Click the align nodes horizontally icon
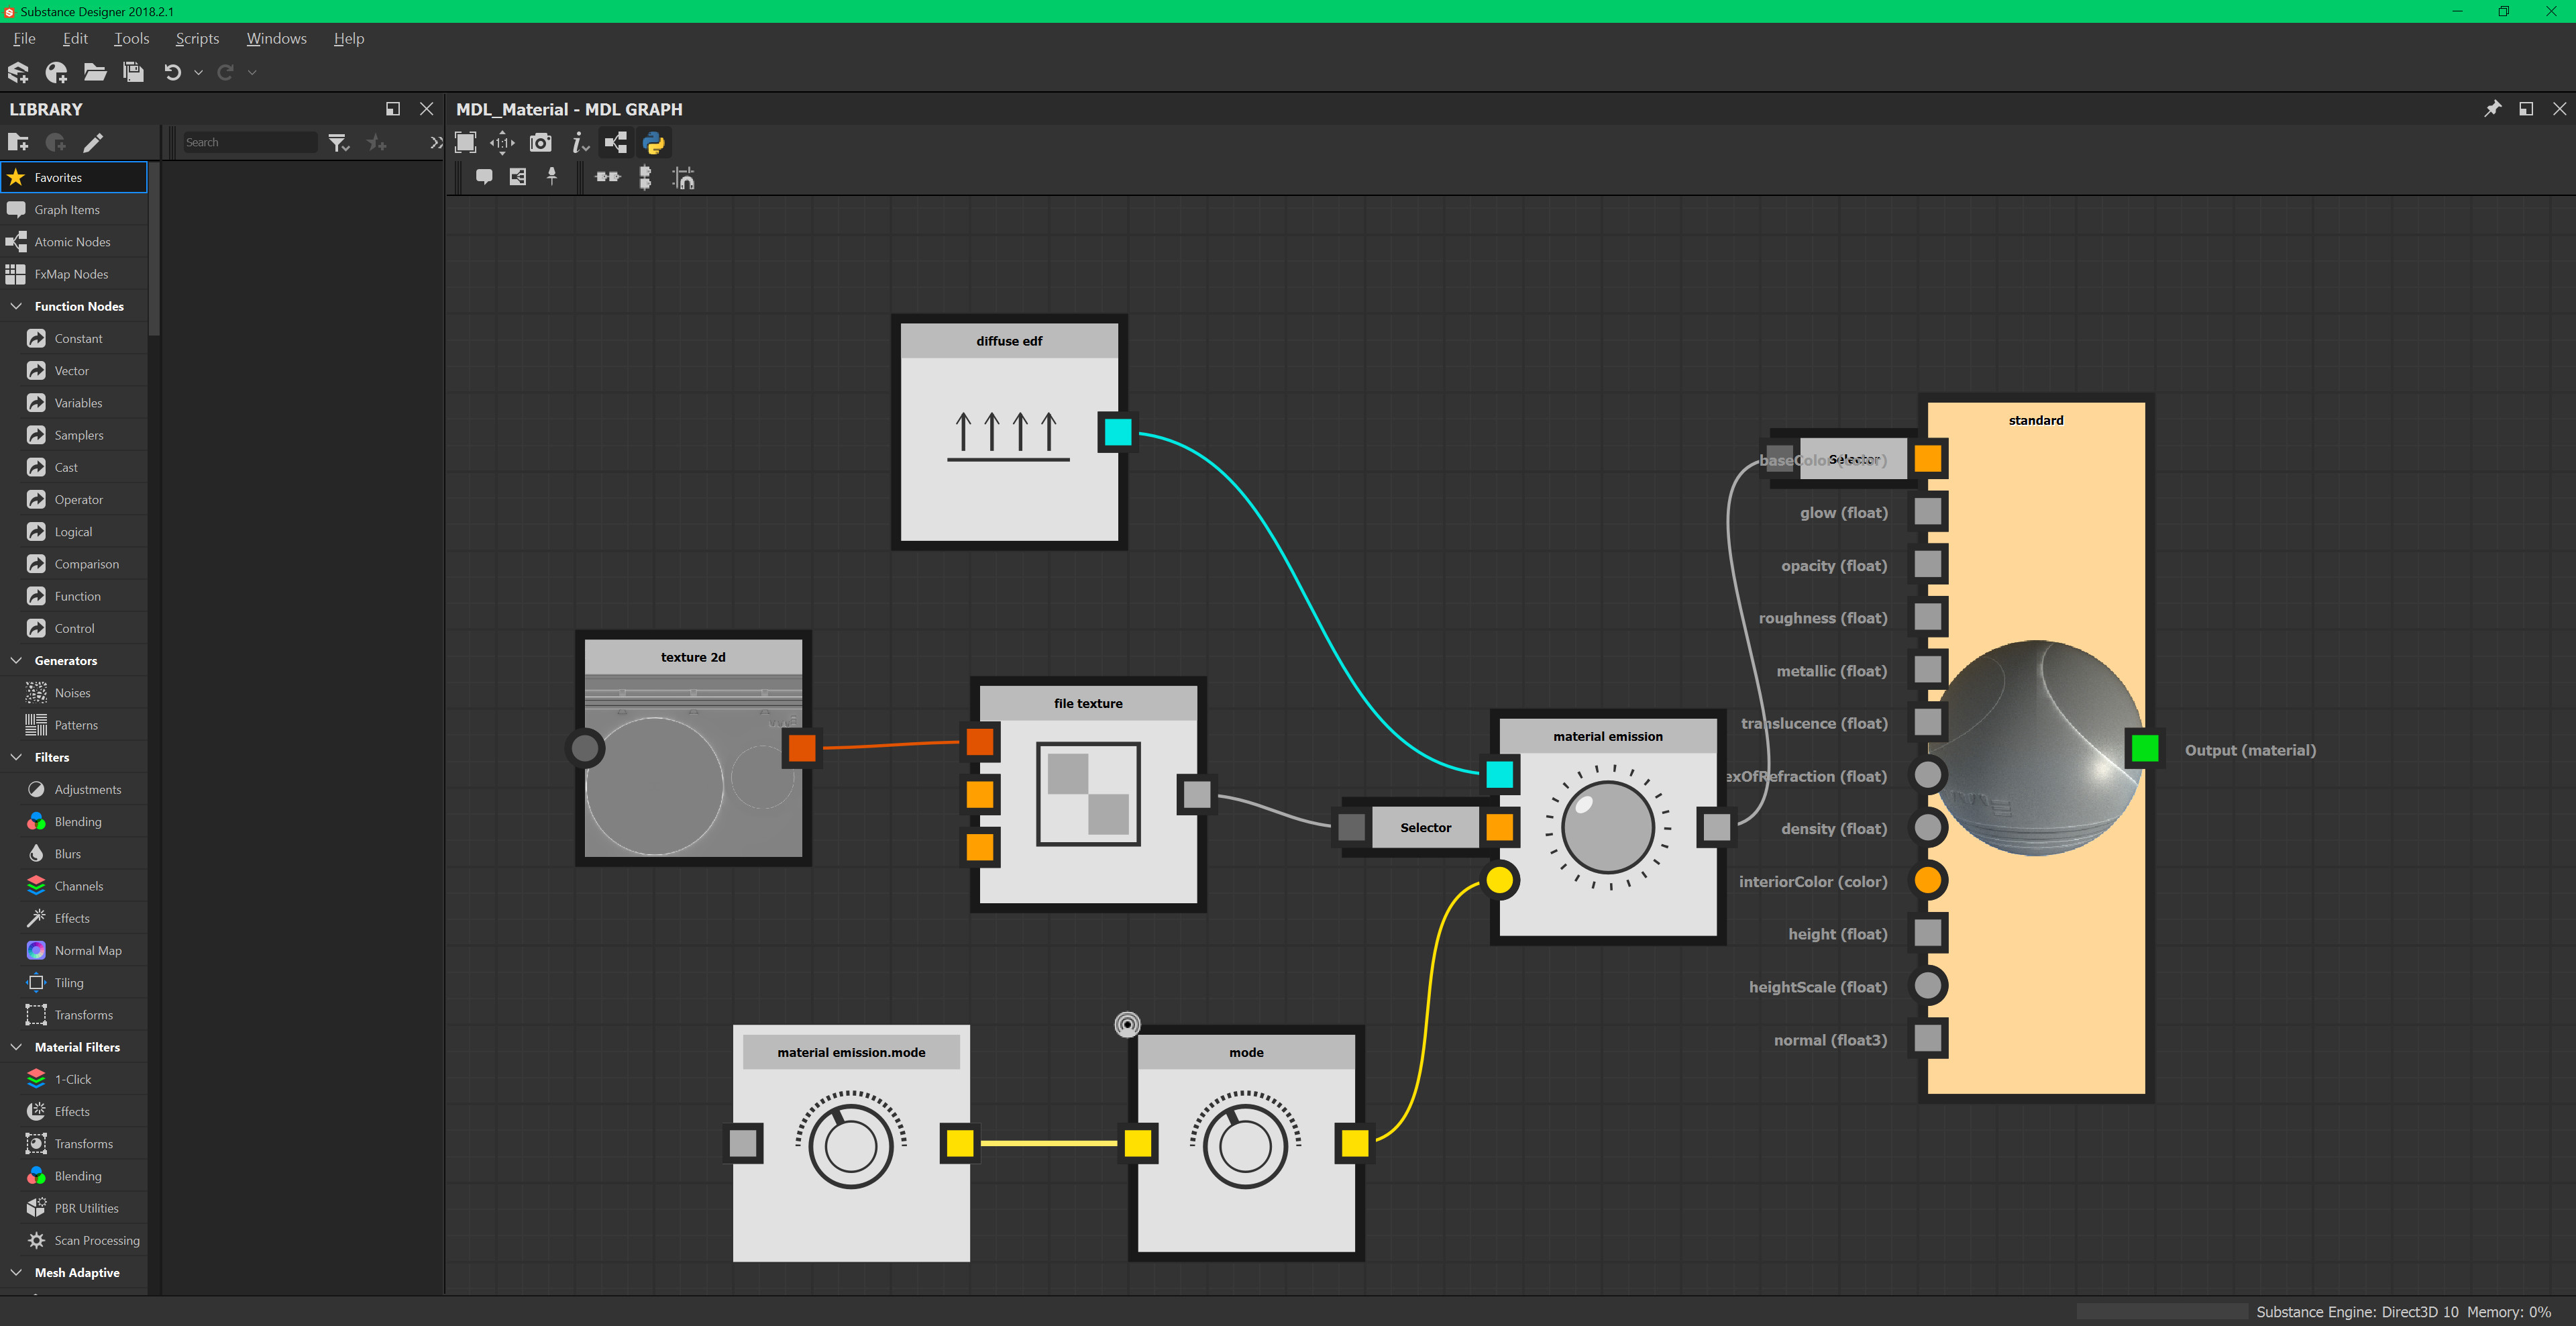 tap(608, 177)
